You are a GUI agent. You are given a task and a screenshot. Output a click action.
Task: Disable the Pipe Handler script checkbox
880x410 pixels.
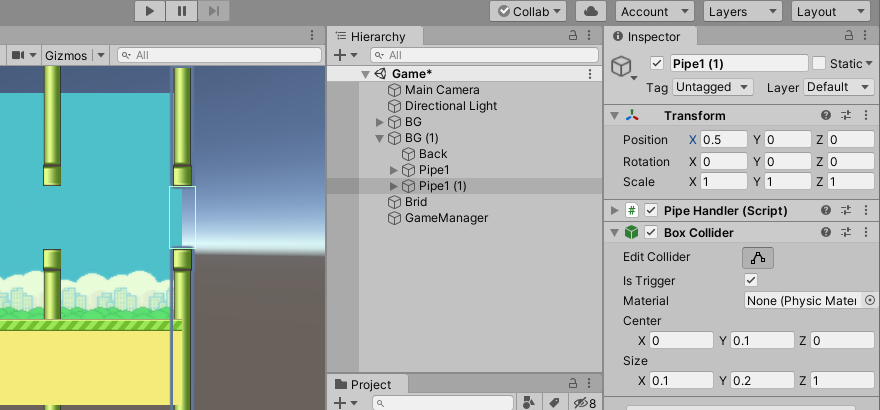point(650,210)
